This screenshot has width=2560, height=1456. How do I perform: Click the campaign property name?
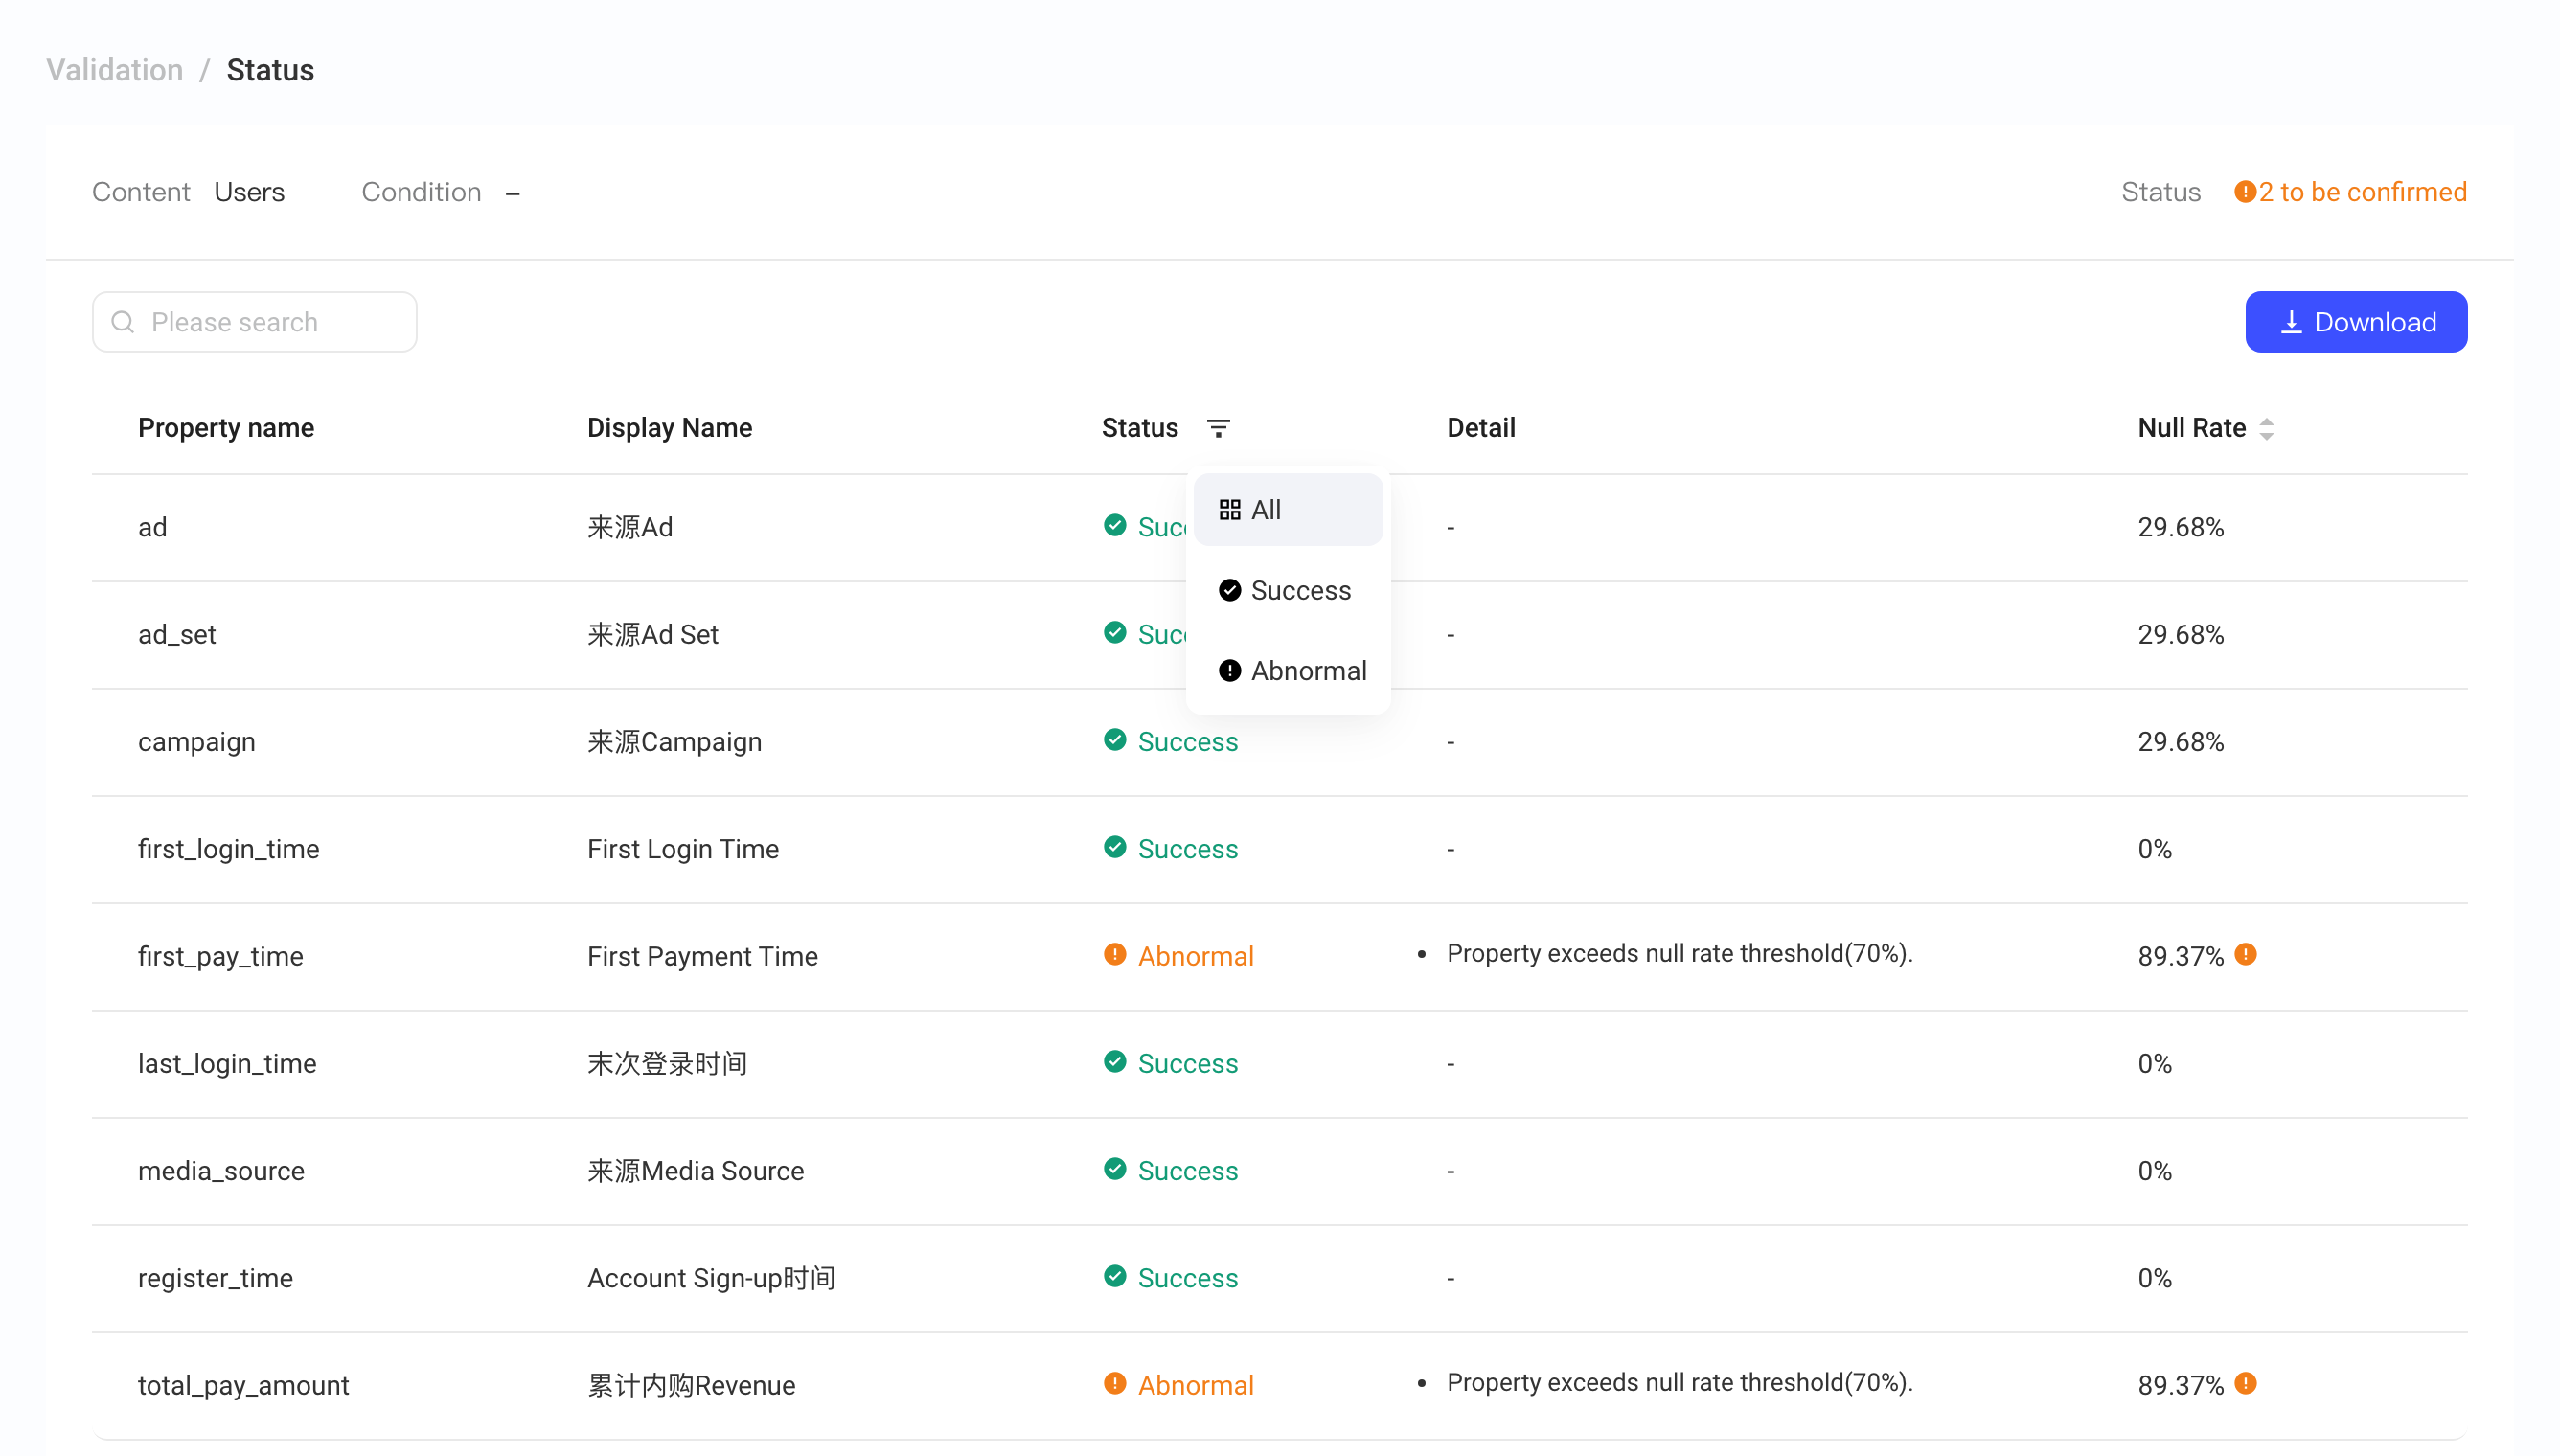197,742
